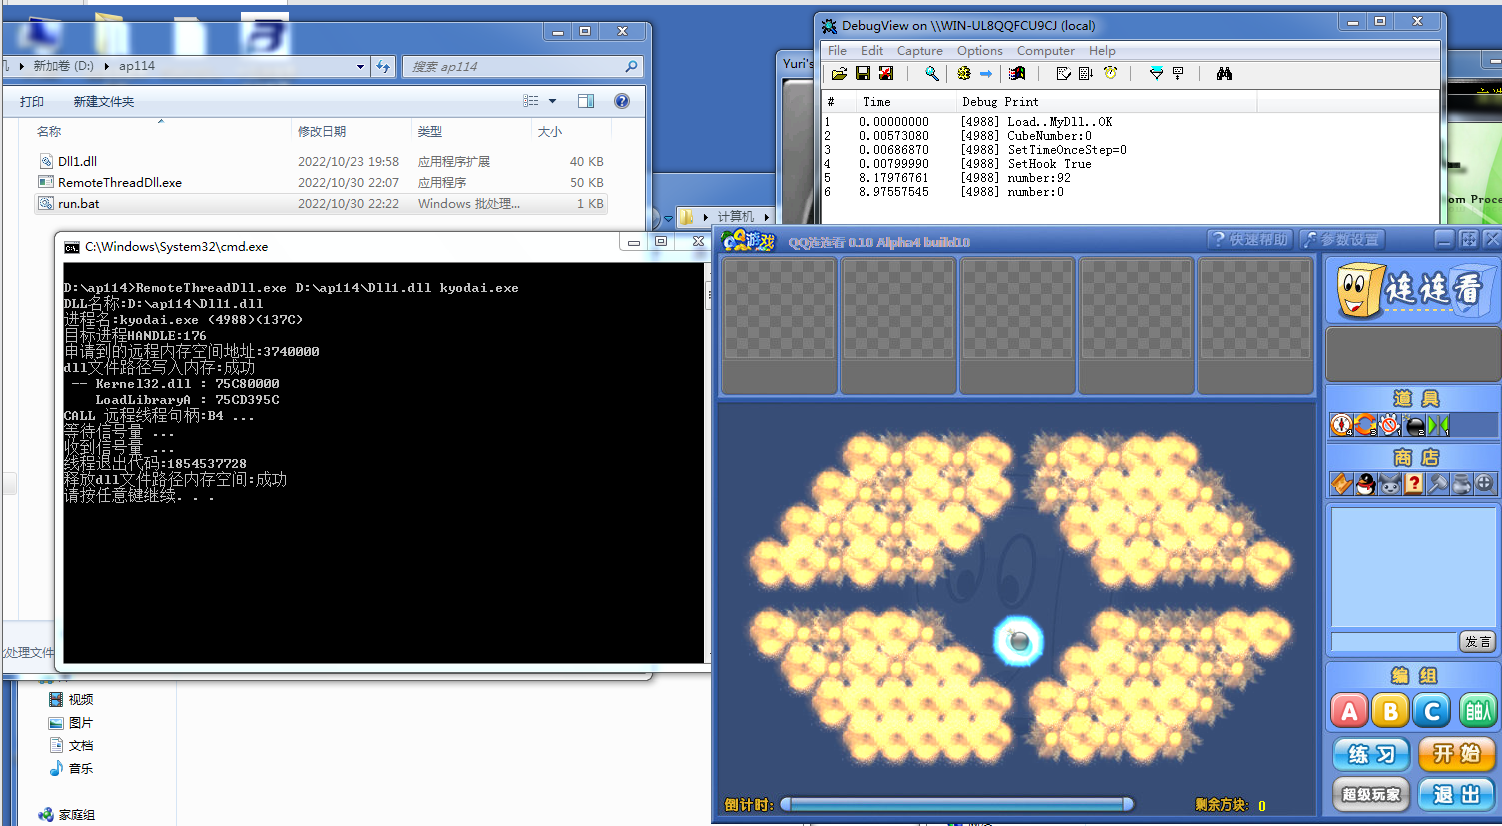Toggle the Autoscroll icon in DebugView
Screen dimensions: 1502x826
click(x=1086, y=73)
